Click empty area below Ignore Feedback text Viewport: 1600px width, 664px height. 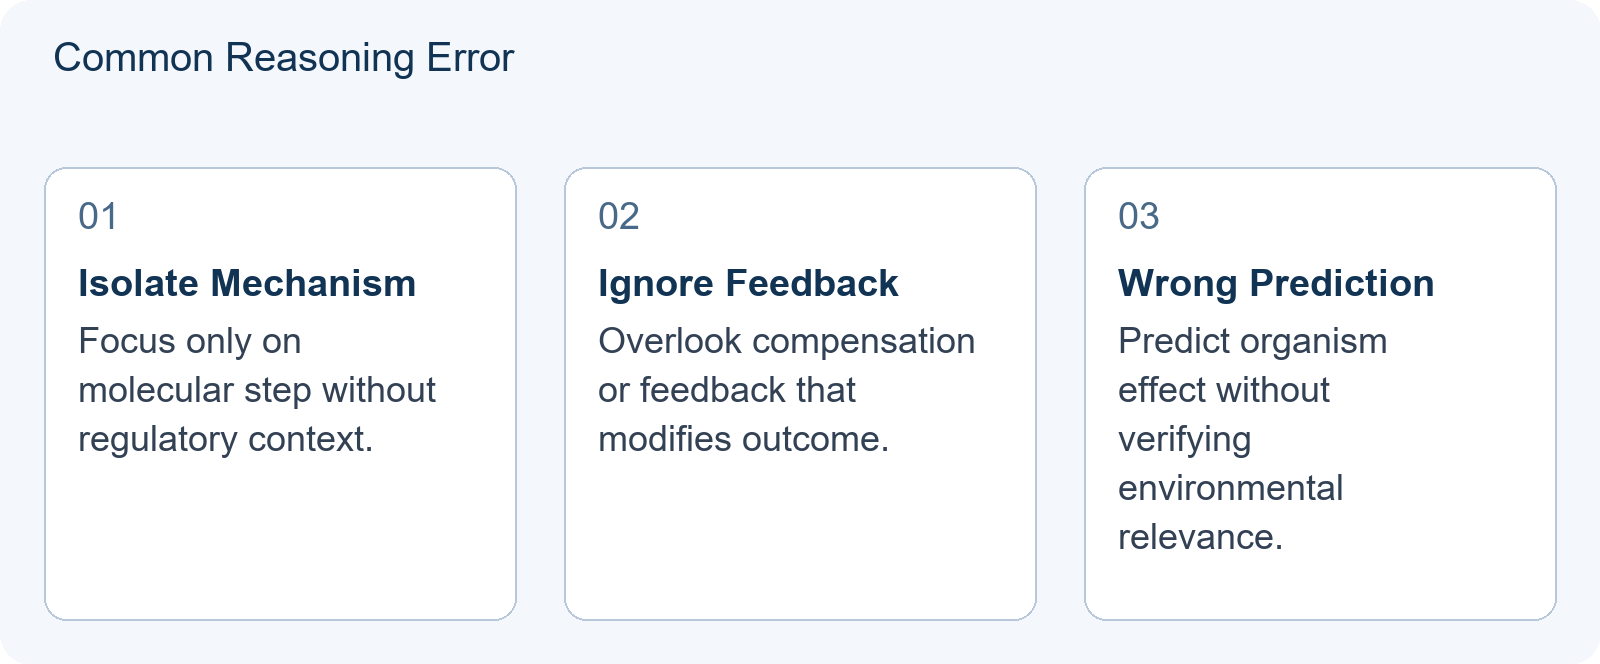pyautogui.click(x=800, y=540)
